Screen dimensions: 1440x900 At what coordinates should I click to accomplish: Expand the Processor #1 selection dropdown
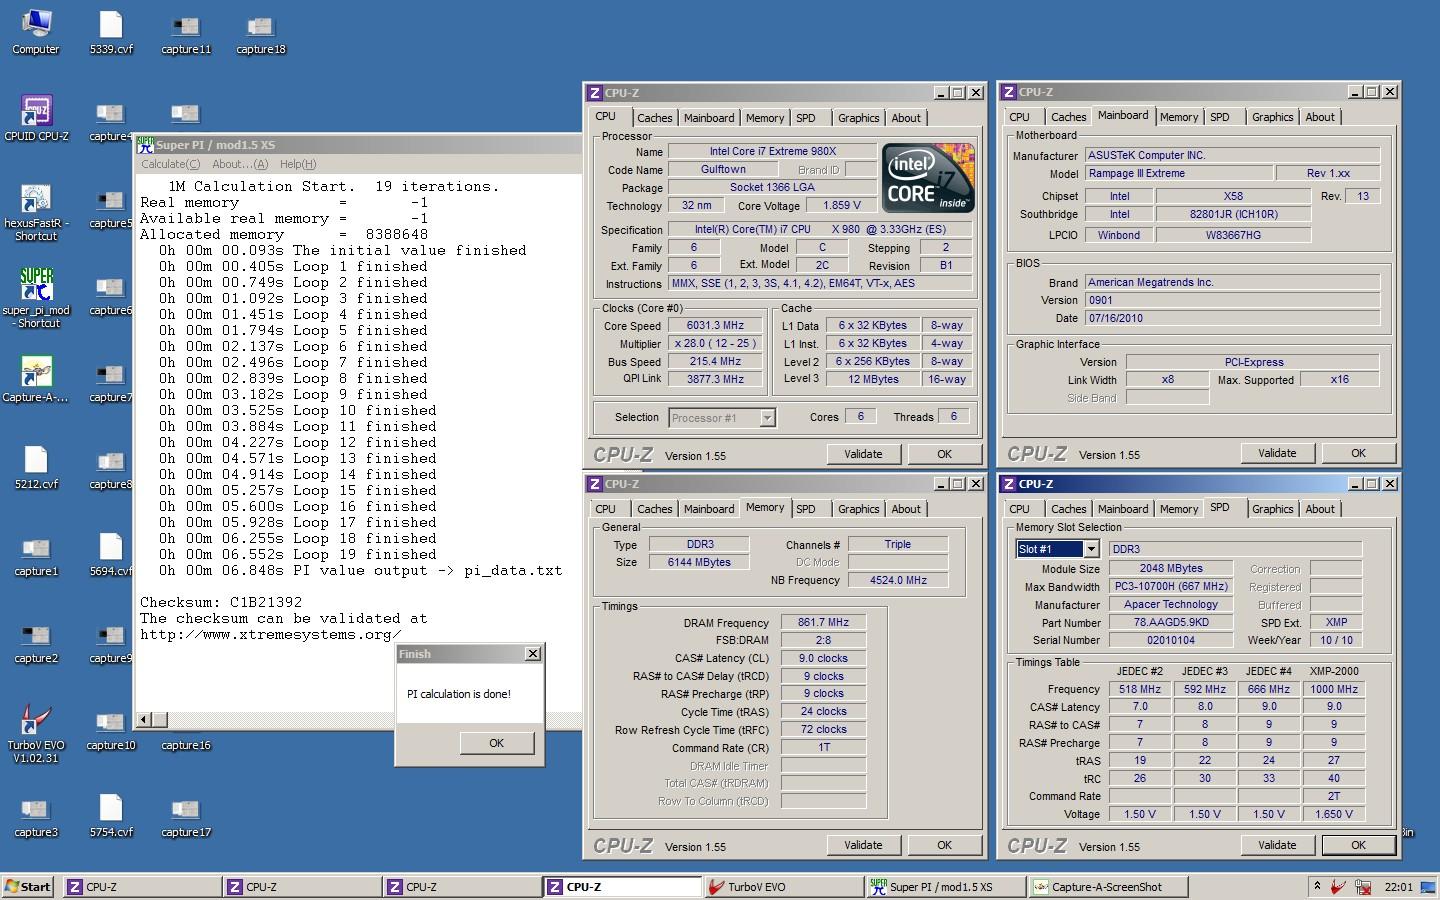[767, 418]
